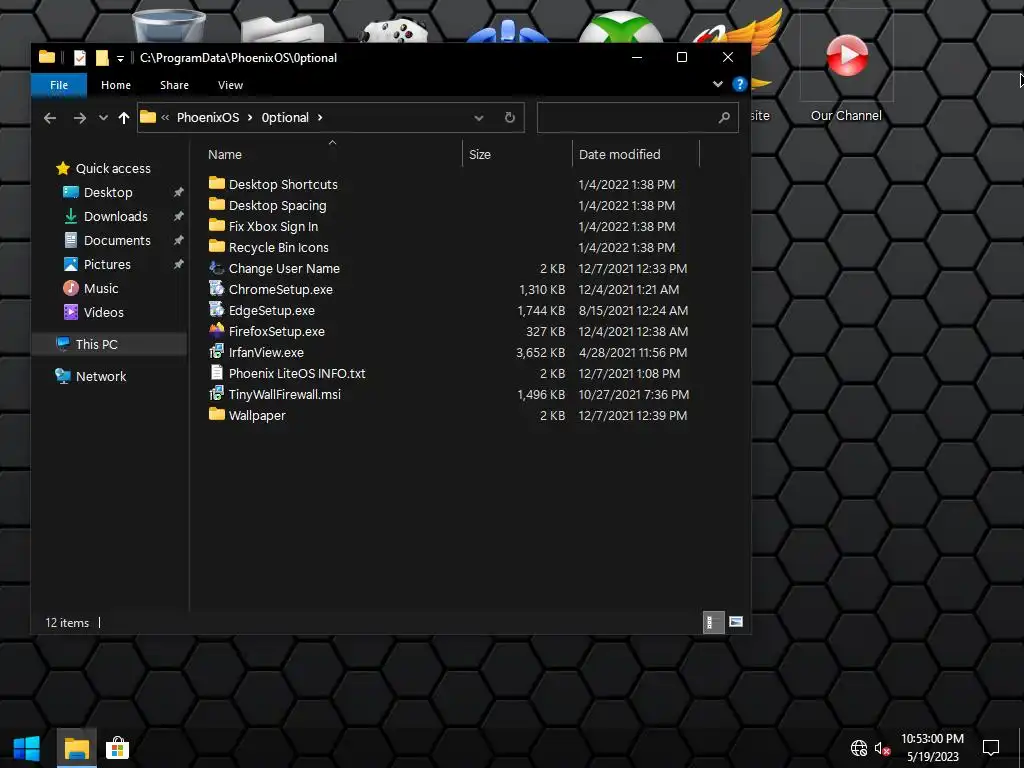Click PhoenixOS in the address breadcrumb
Viewport: 1024px width, 768px height.
tap(208, 118)
